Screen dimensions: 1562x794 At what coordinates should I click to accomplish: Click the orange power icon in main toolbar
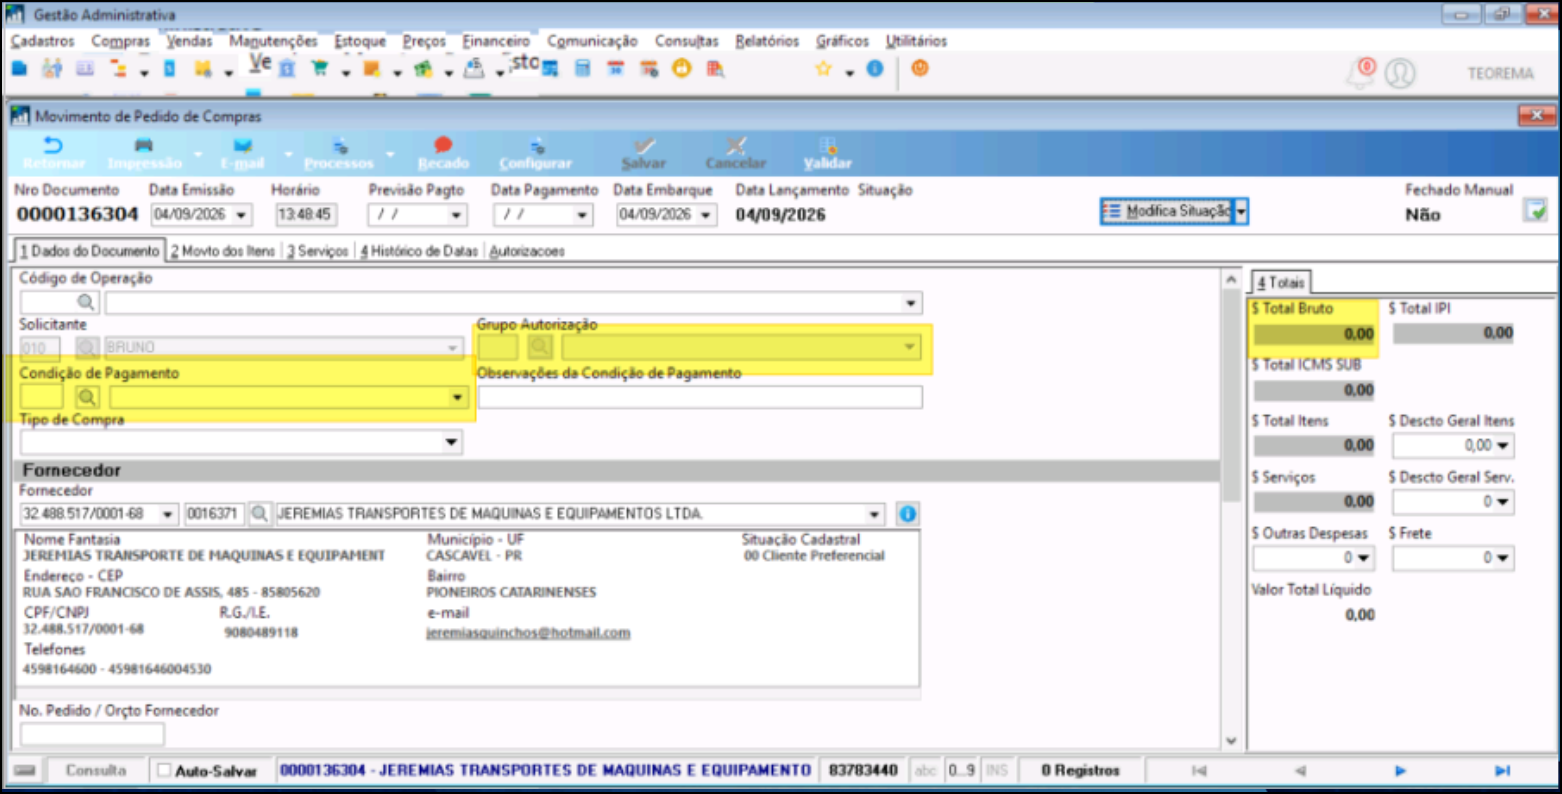pos(920,68)
